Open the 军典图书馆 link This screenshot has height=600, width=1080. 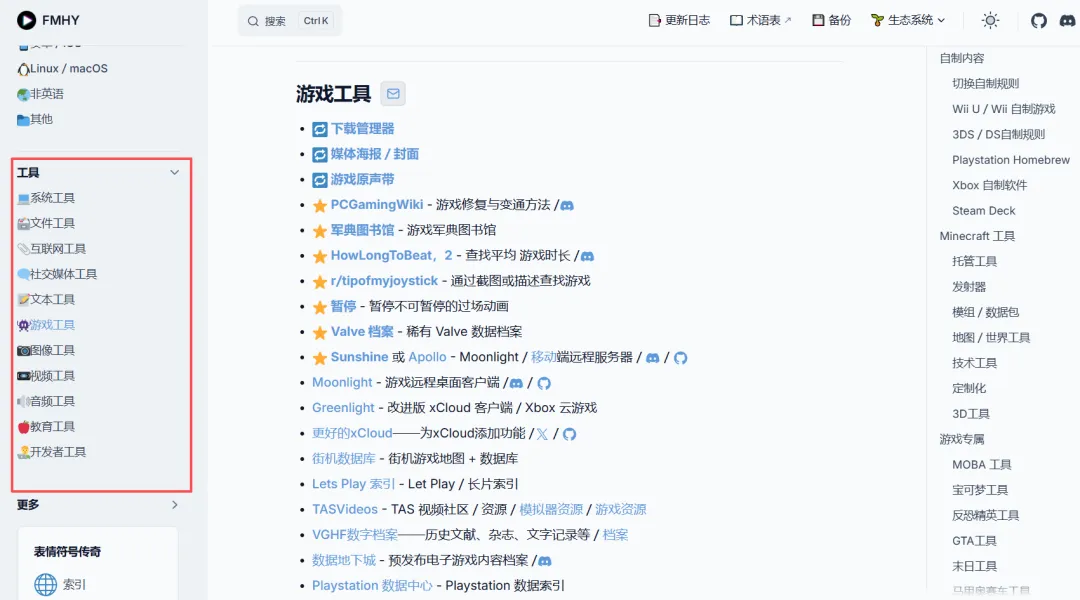tap(362, 230)
